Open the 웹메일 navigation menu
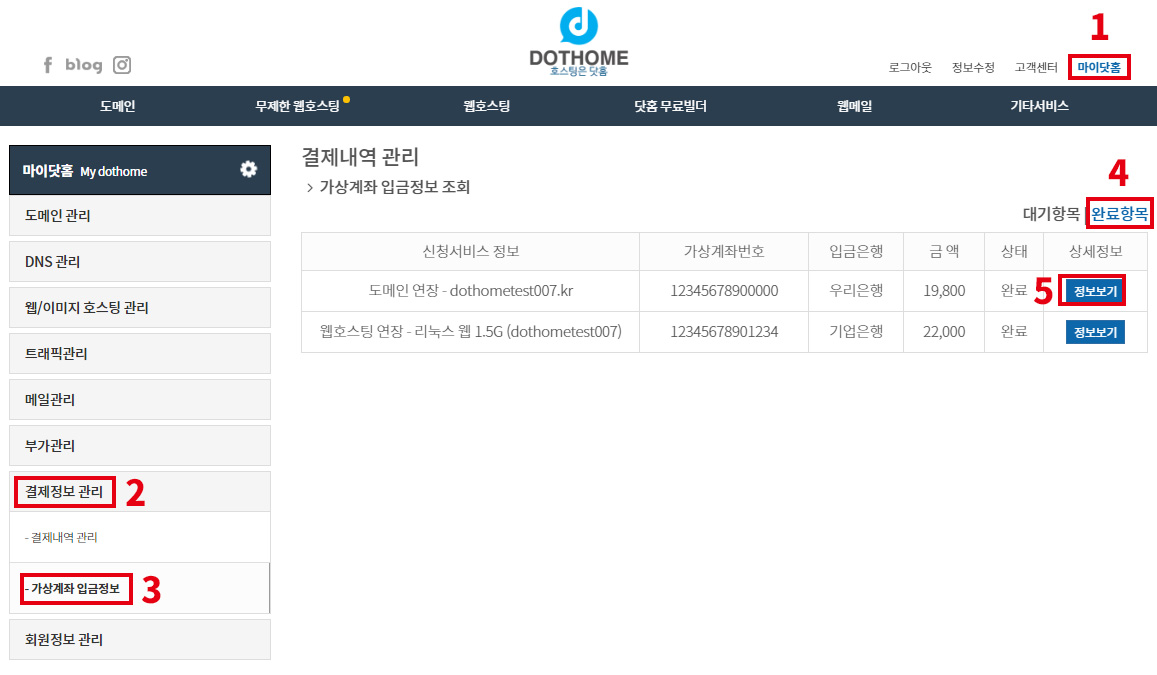This screenshot has height=675, width=1157. tap(855, 106)
